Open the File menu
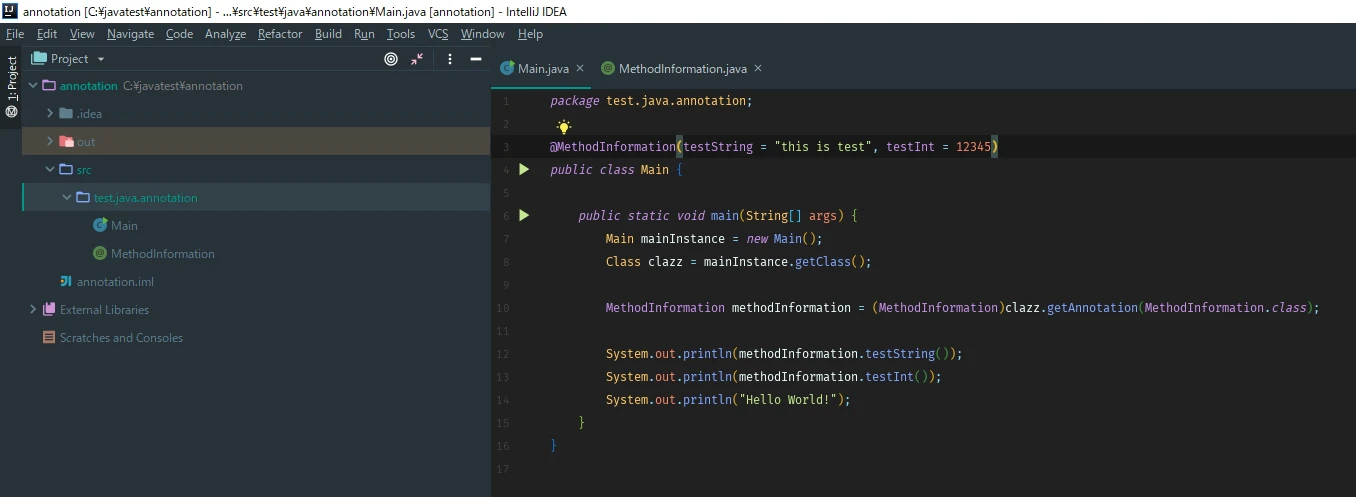Image resolution: width=1356 pixels, height=497 pixels. click(x=15, y=34)
